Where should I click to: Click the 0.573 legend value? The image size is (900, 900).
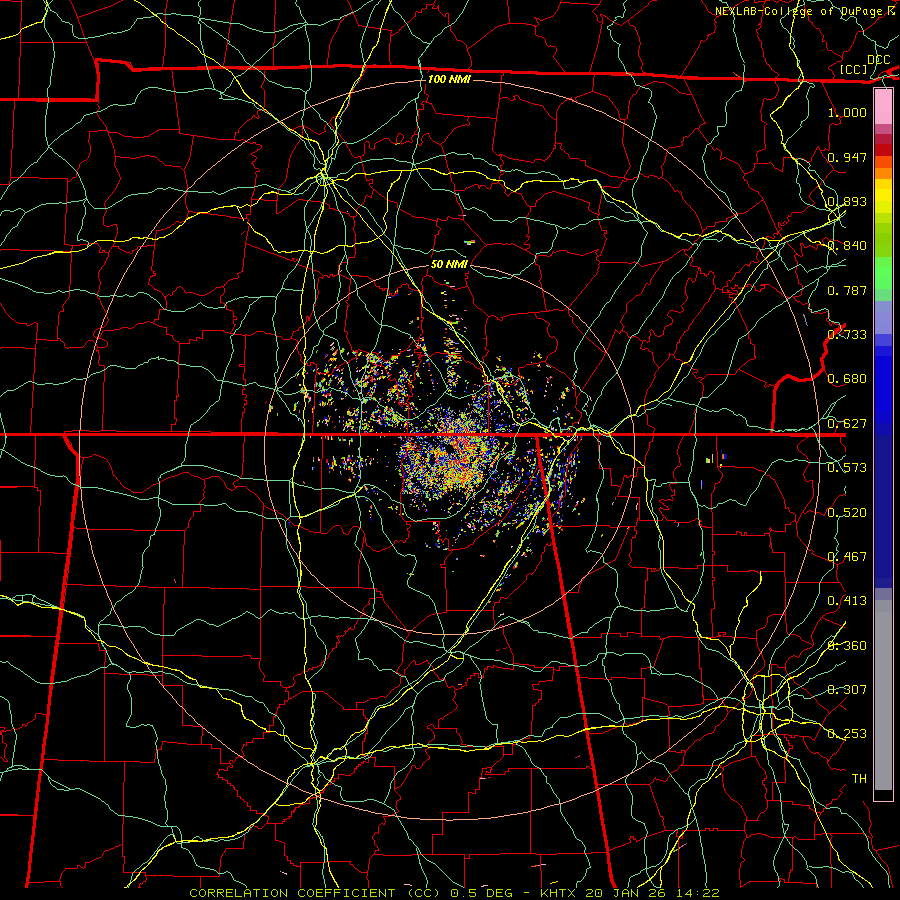[x=847, y=468]
